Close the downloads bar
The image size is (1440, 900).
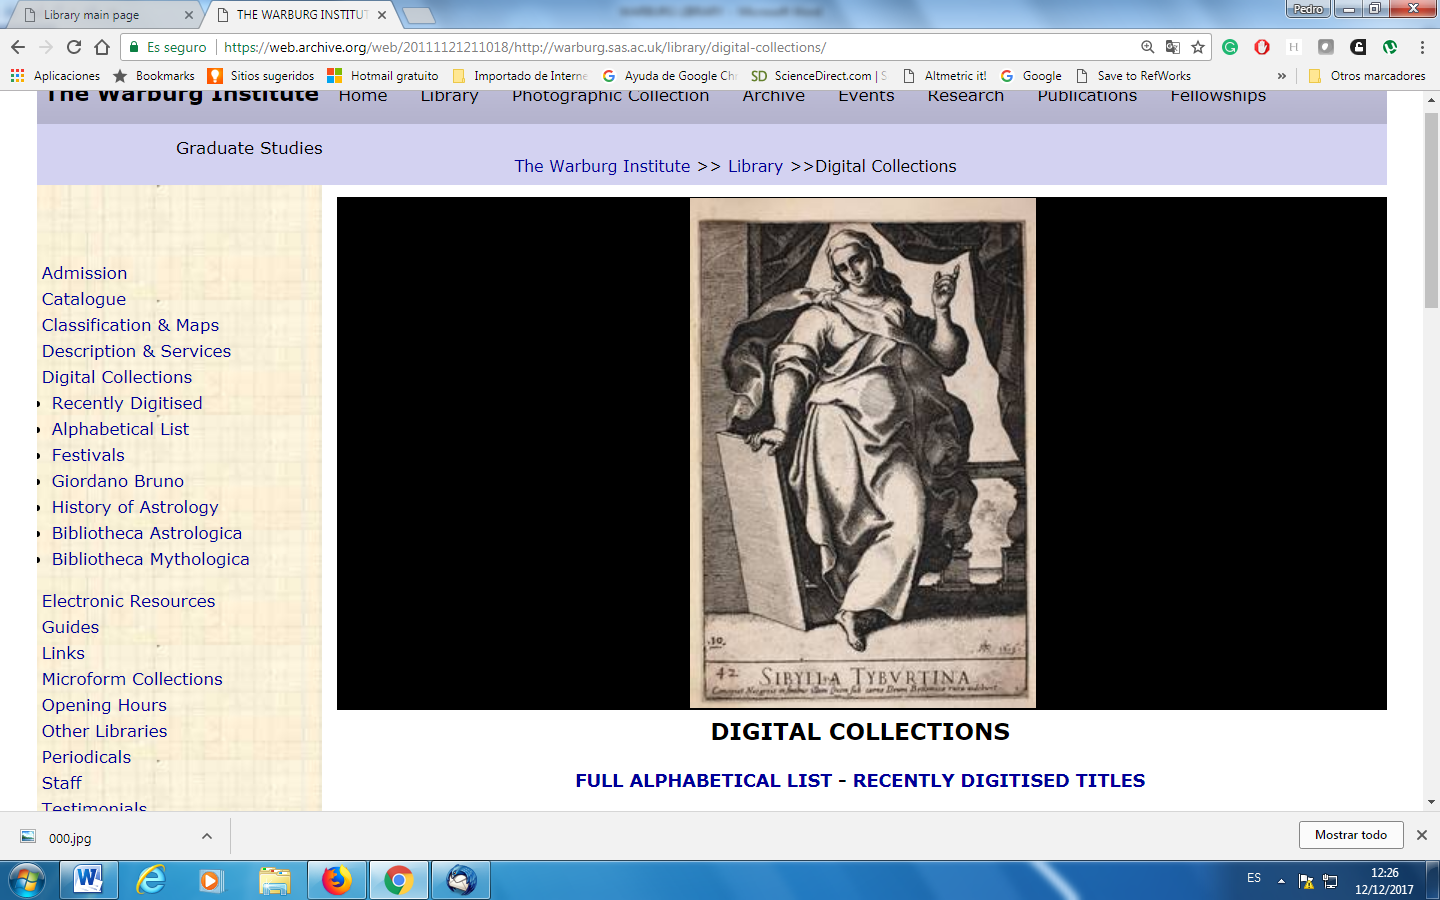(1422, 835)
